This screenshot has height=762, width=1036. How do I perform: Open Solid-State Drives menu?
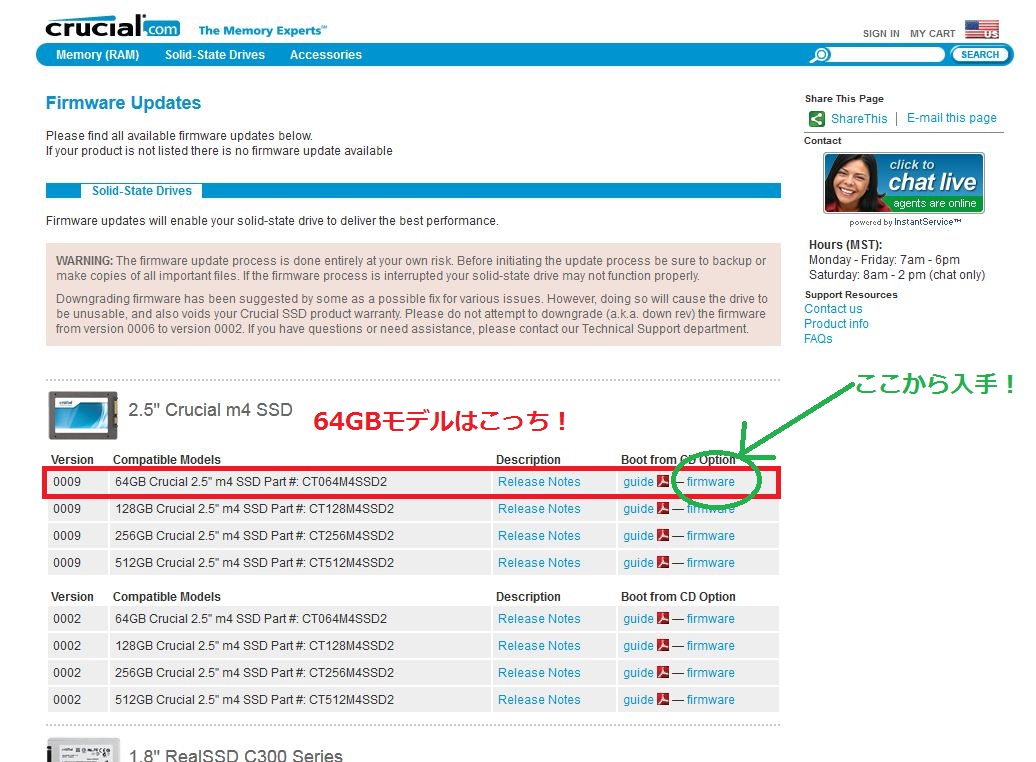215,55
